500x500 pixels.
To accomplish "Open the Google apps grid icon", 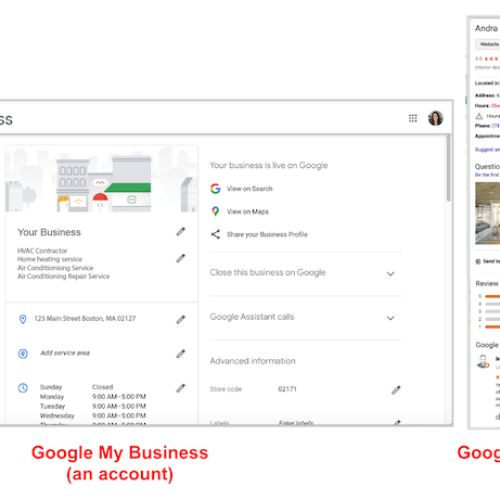I will click(x=413, y=118).
